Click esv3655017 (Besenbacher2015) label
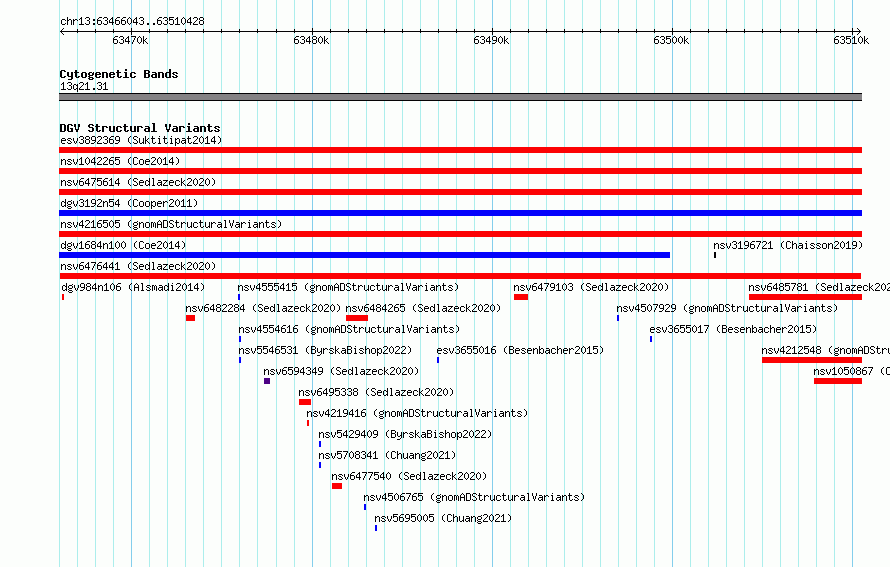This screenshot has height=567, width=890. point(733,329)
